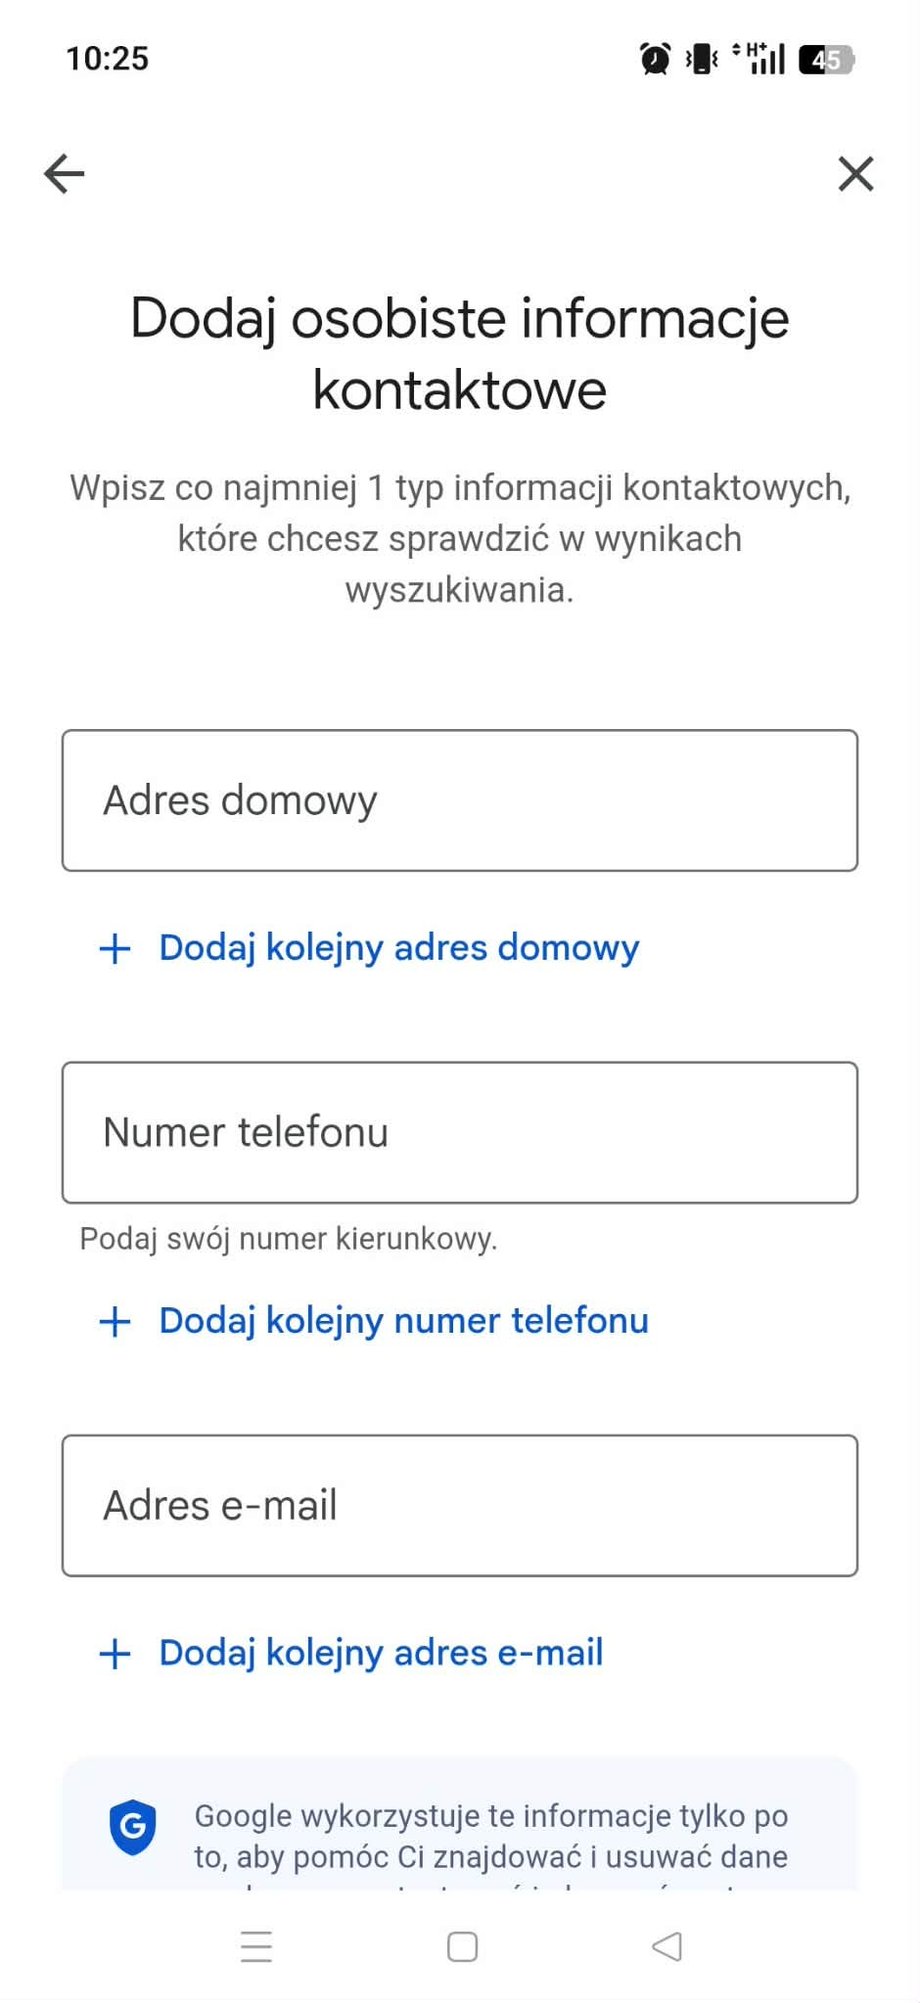Tap the recent apps icon in navigation bar

click(256, 1946)
